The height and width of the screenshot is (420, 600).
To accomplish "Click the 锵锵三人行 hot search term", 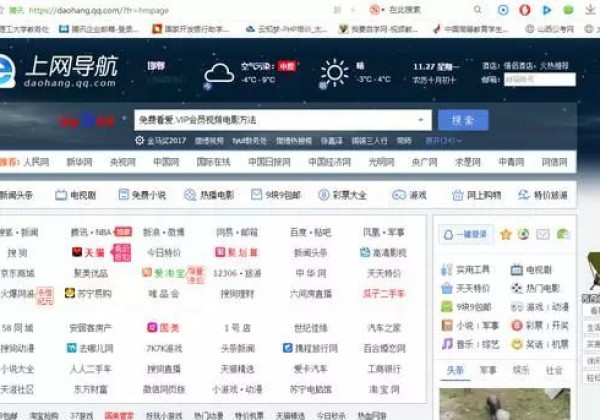I will [370, 141].
